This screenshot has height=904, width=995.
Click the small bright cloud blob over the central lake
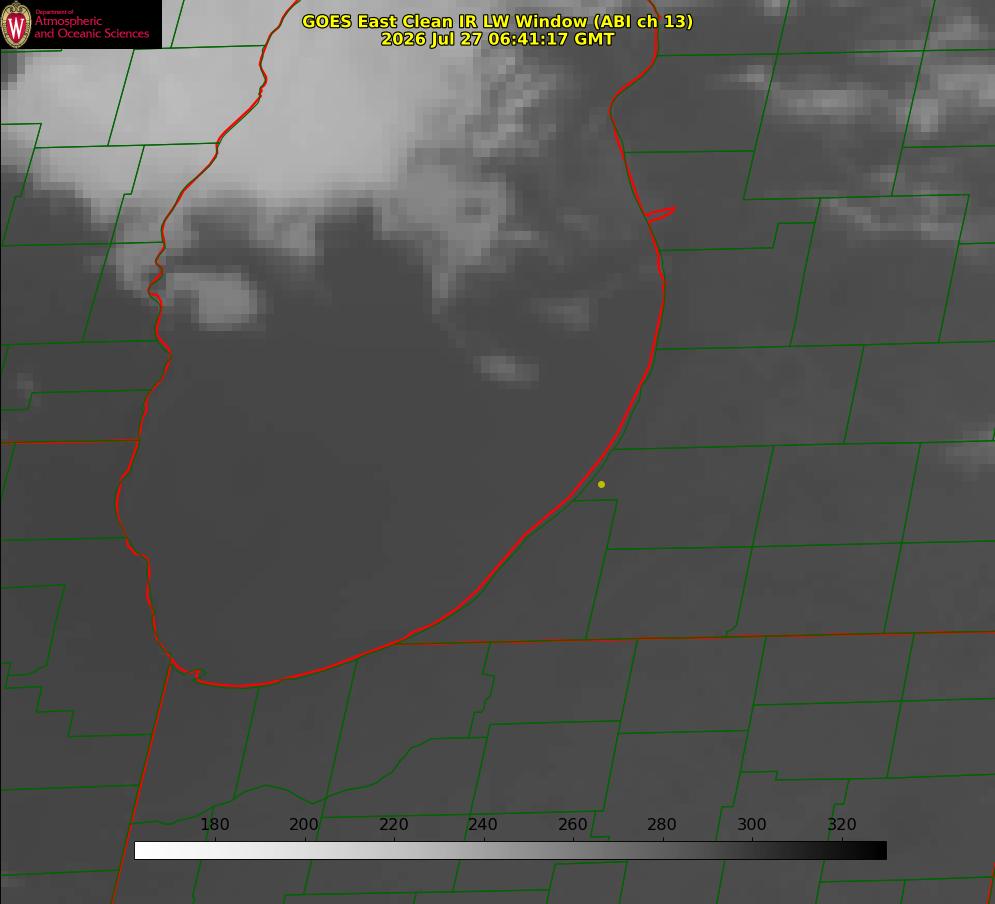pyautogui.click(x=506, y=369)
